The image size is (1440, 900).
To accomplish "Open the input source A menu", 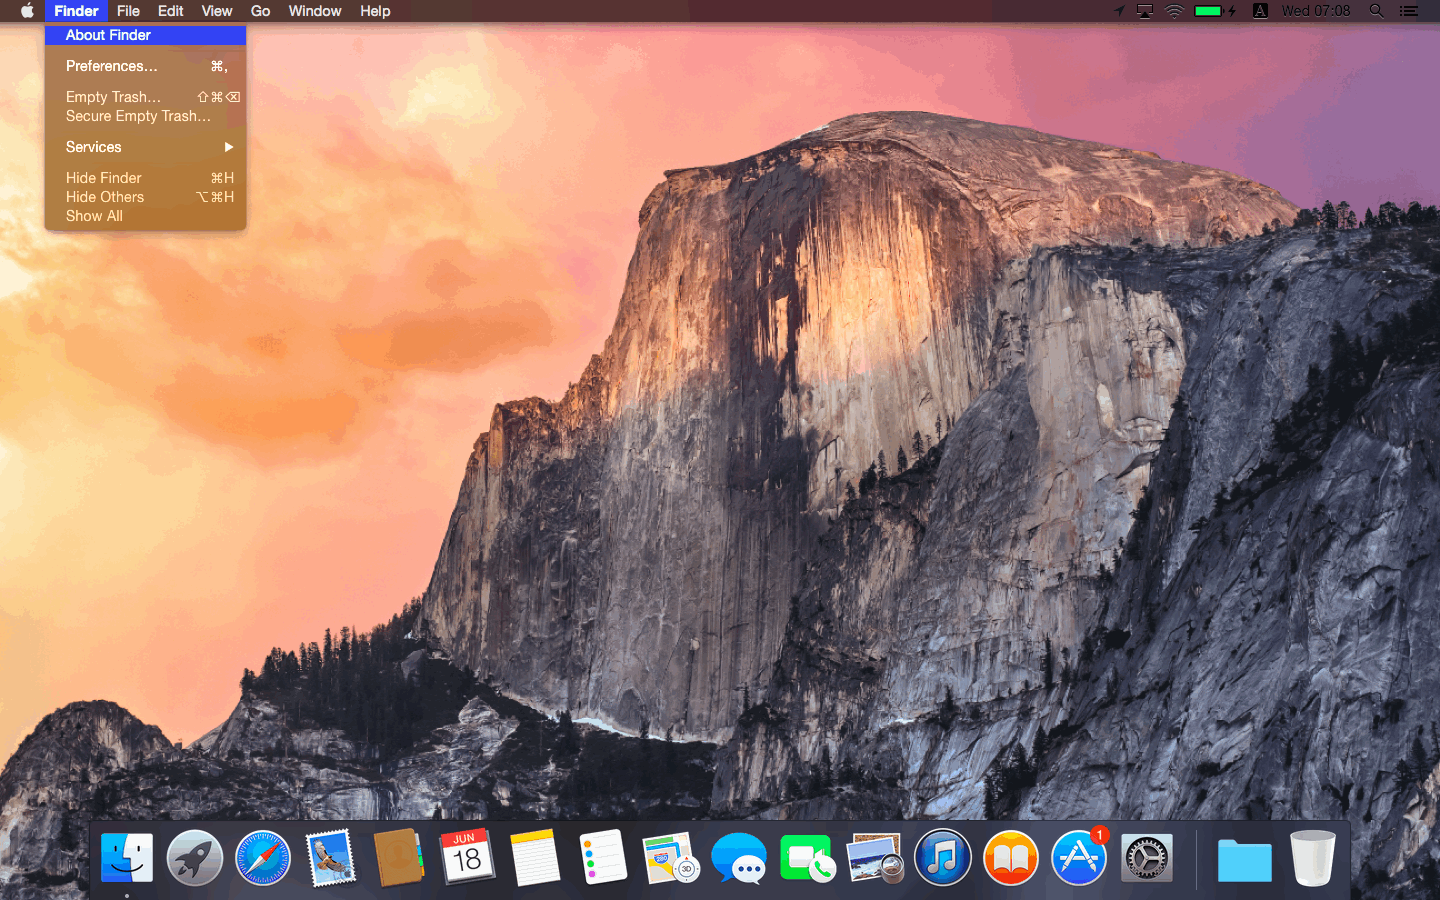I will tap(1260, 11).
